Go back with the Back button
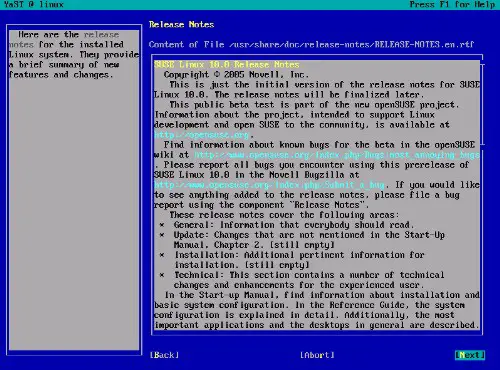The width and height of the screenshot is (500, 370). point(164,355)
